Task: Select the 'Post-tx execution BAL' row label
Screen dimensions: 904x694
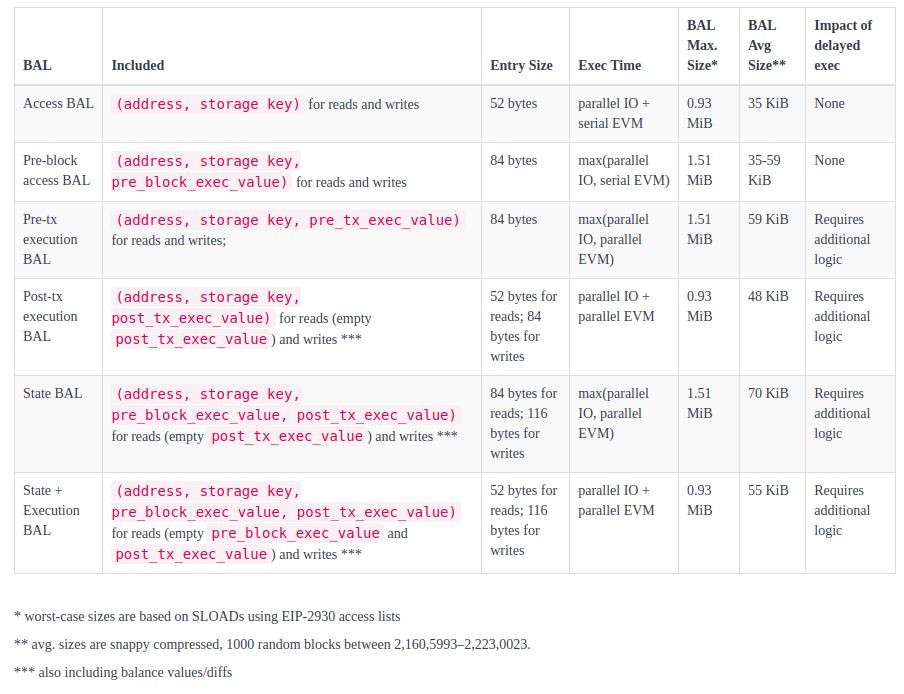Action: [x=50, y=316]
